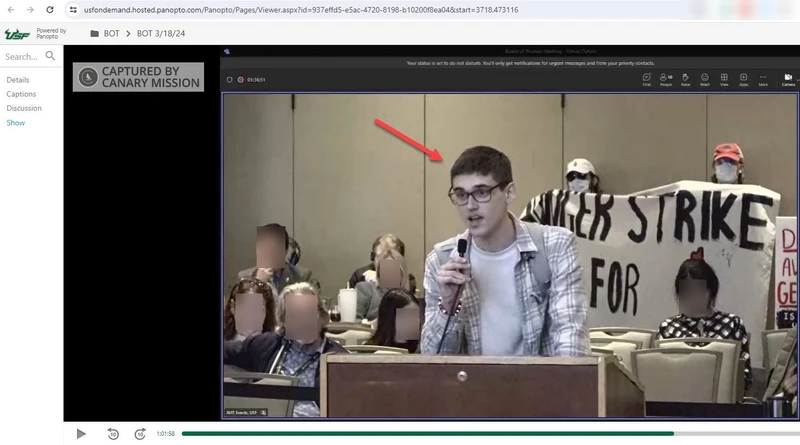800x445 pixels.
Task: Open the Discussion sidebar tab
Action: tap(24, 108)
